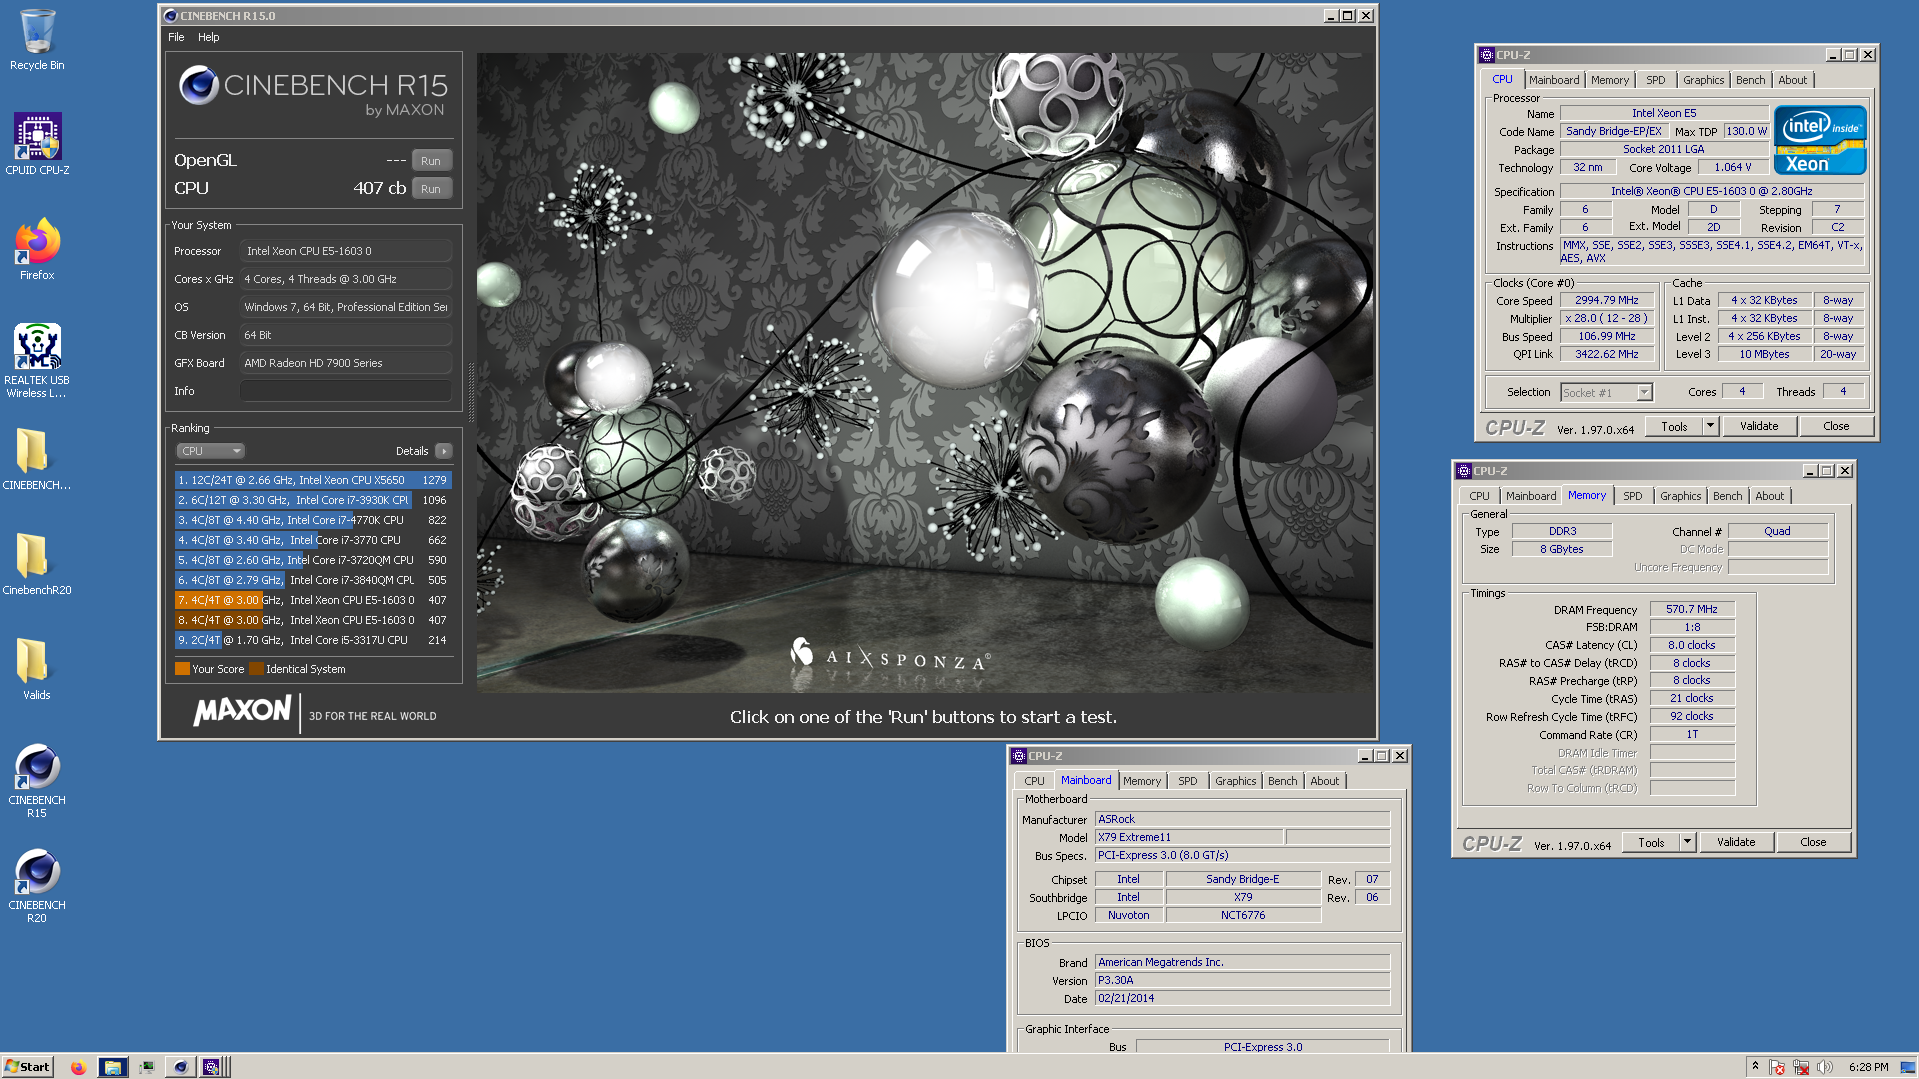
Task: Click the Processor field Intel Xeon CPU E5-1603 0
Action: tap(346, 251)
